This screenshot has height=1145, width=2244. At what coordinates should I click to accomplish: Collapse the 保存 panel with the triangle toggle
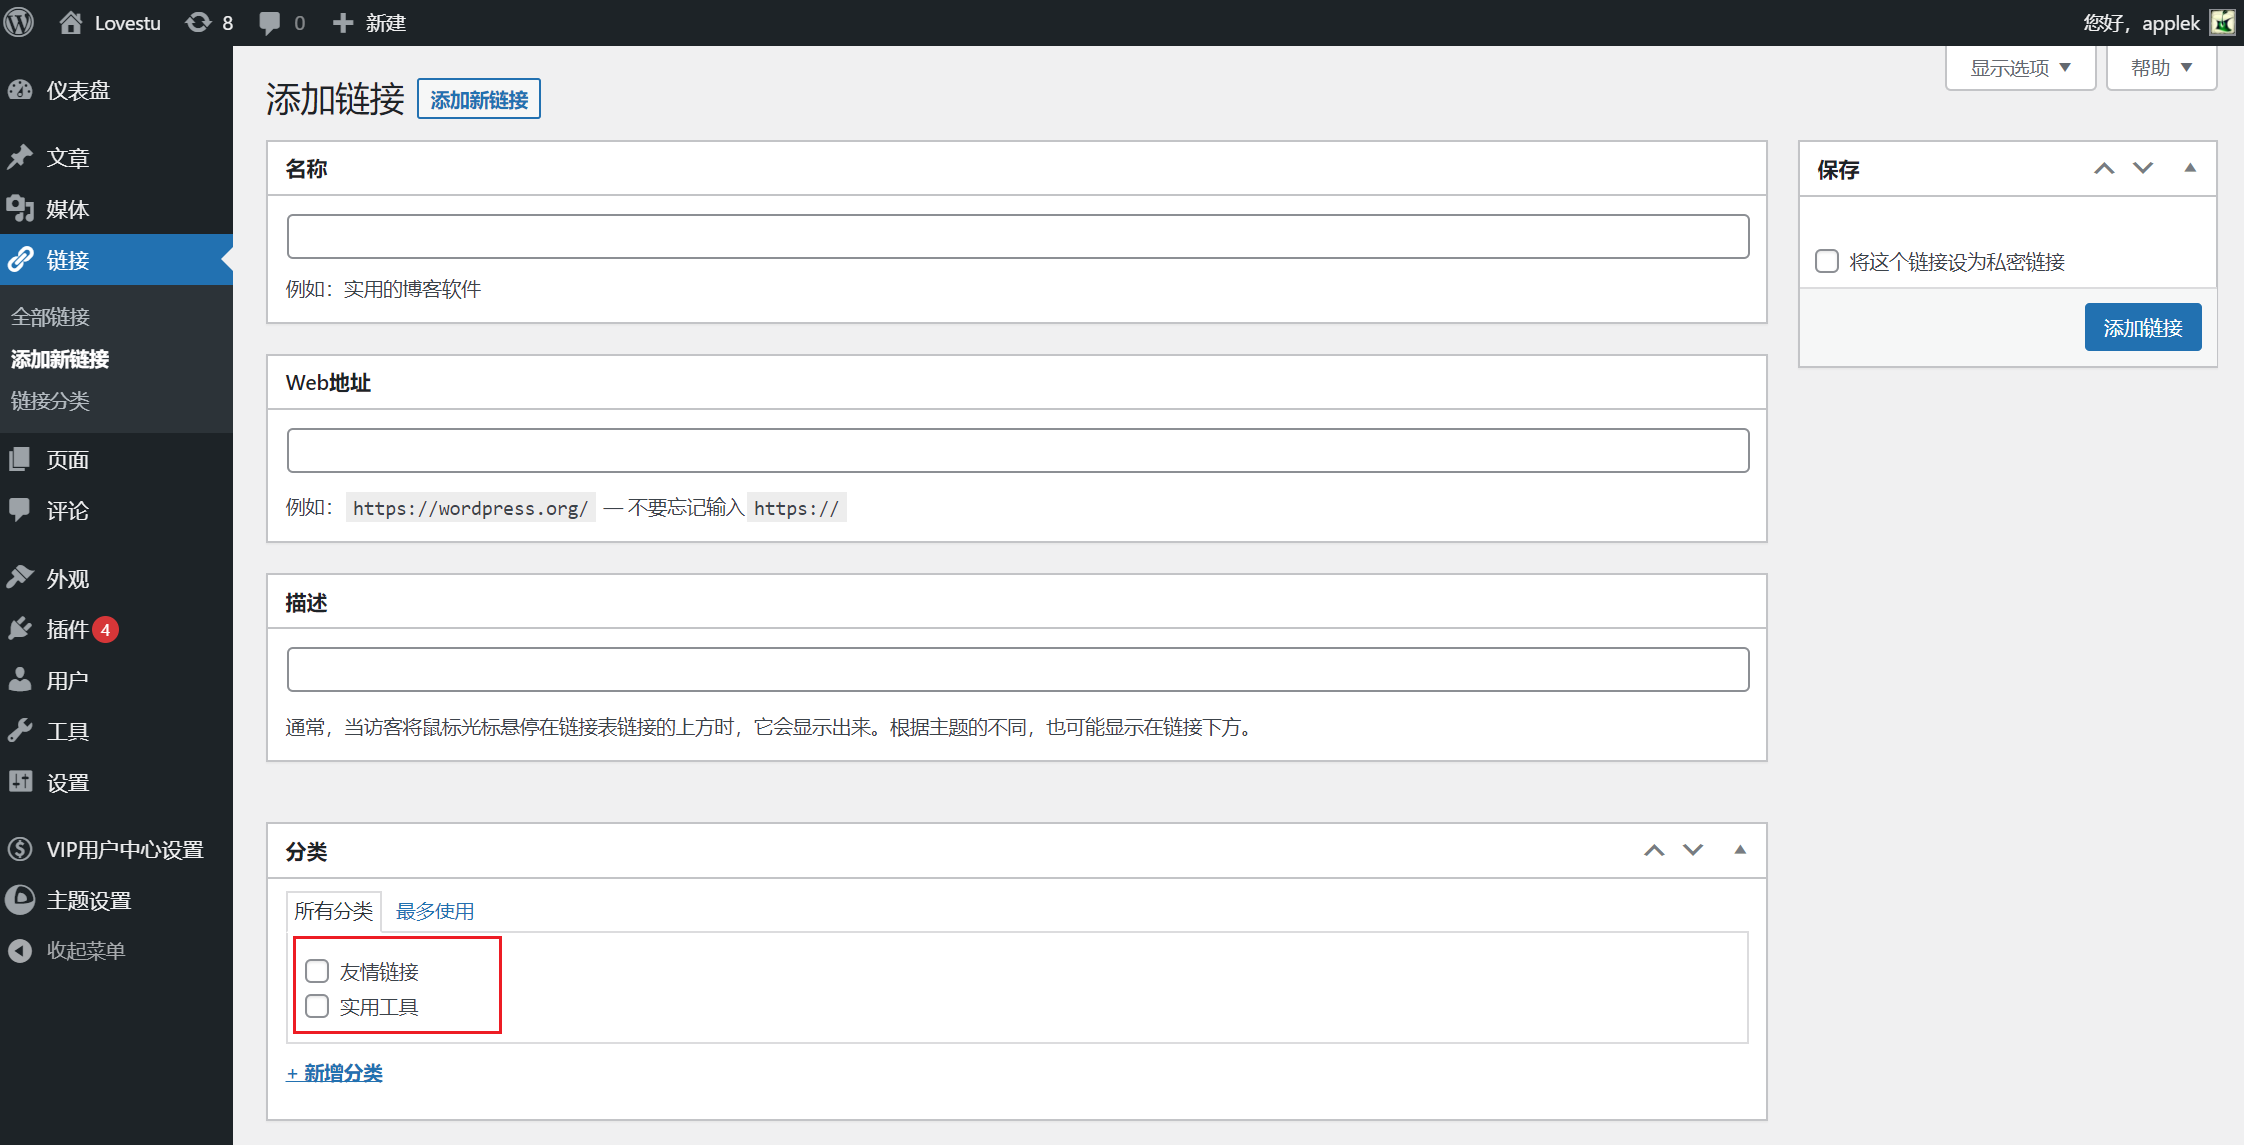pos(2190,168)
